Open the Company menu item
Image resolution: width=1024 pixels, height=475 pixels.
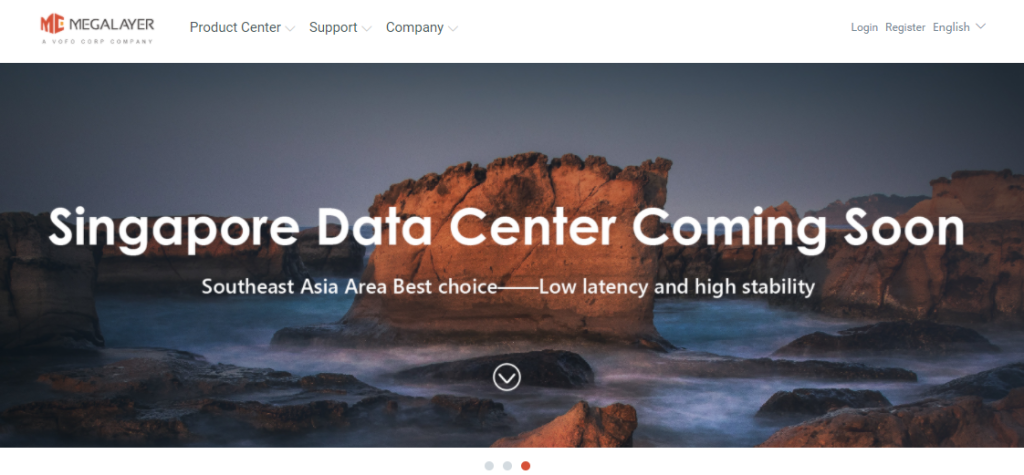(x=415, y=27)
